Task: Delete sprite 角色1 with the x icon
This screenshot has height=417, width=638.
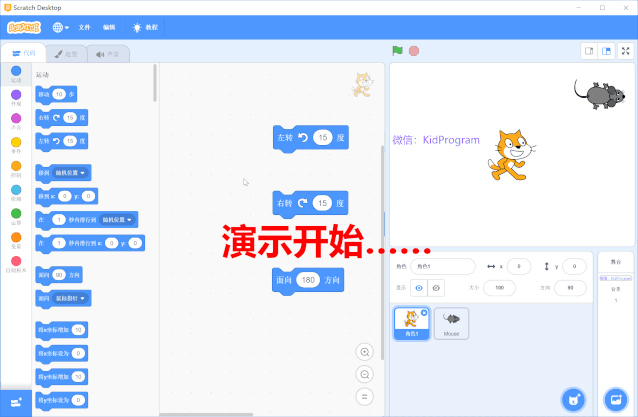Action: click(x=424, y=313)
